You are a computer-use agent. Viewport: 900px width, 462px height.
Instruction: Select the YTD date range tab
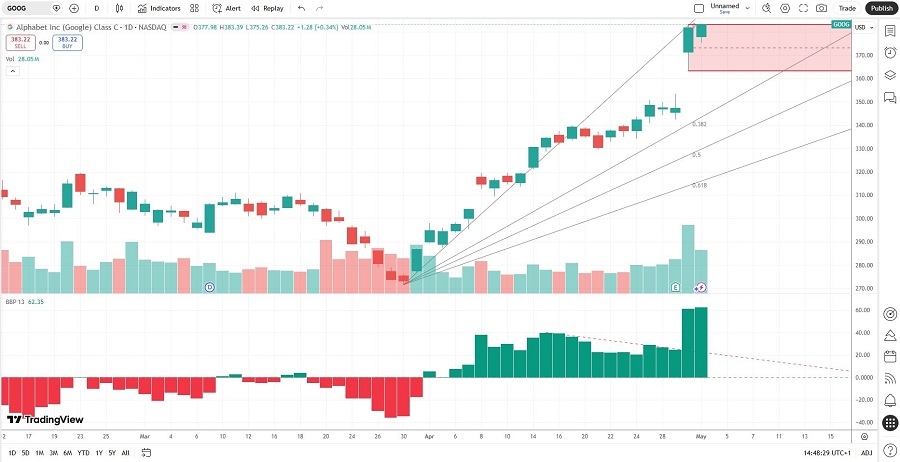[x=84, y=453]
